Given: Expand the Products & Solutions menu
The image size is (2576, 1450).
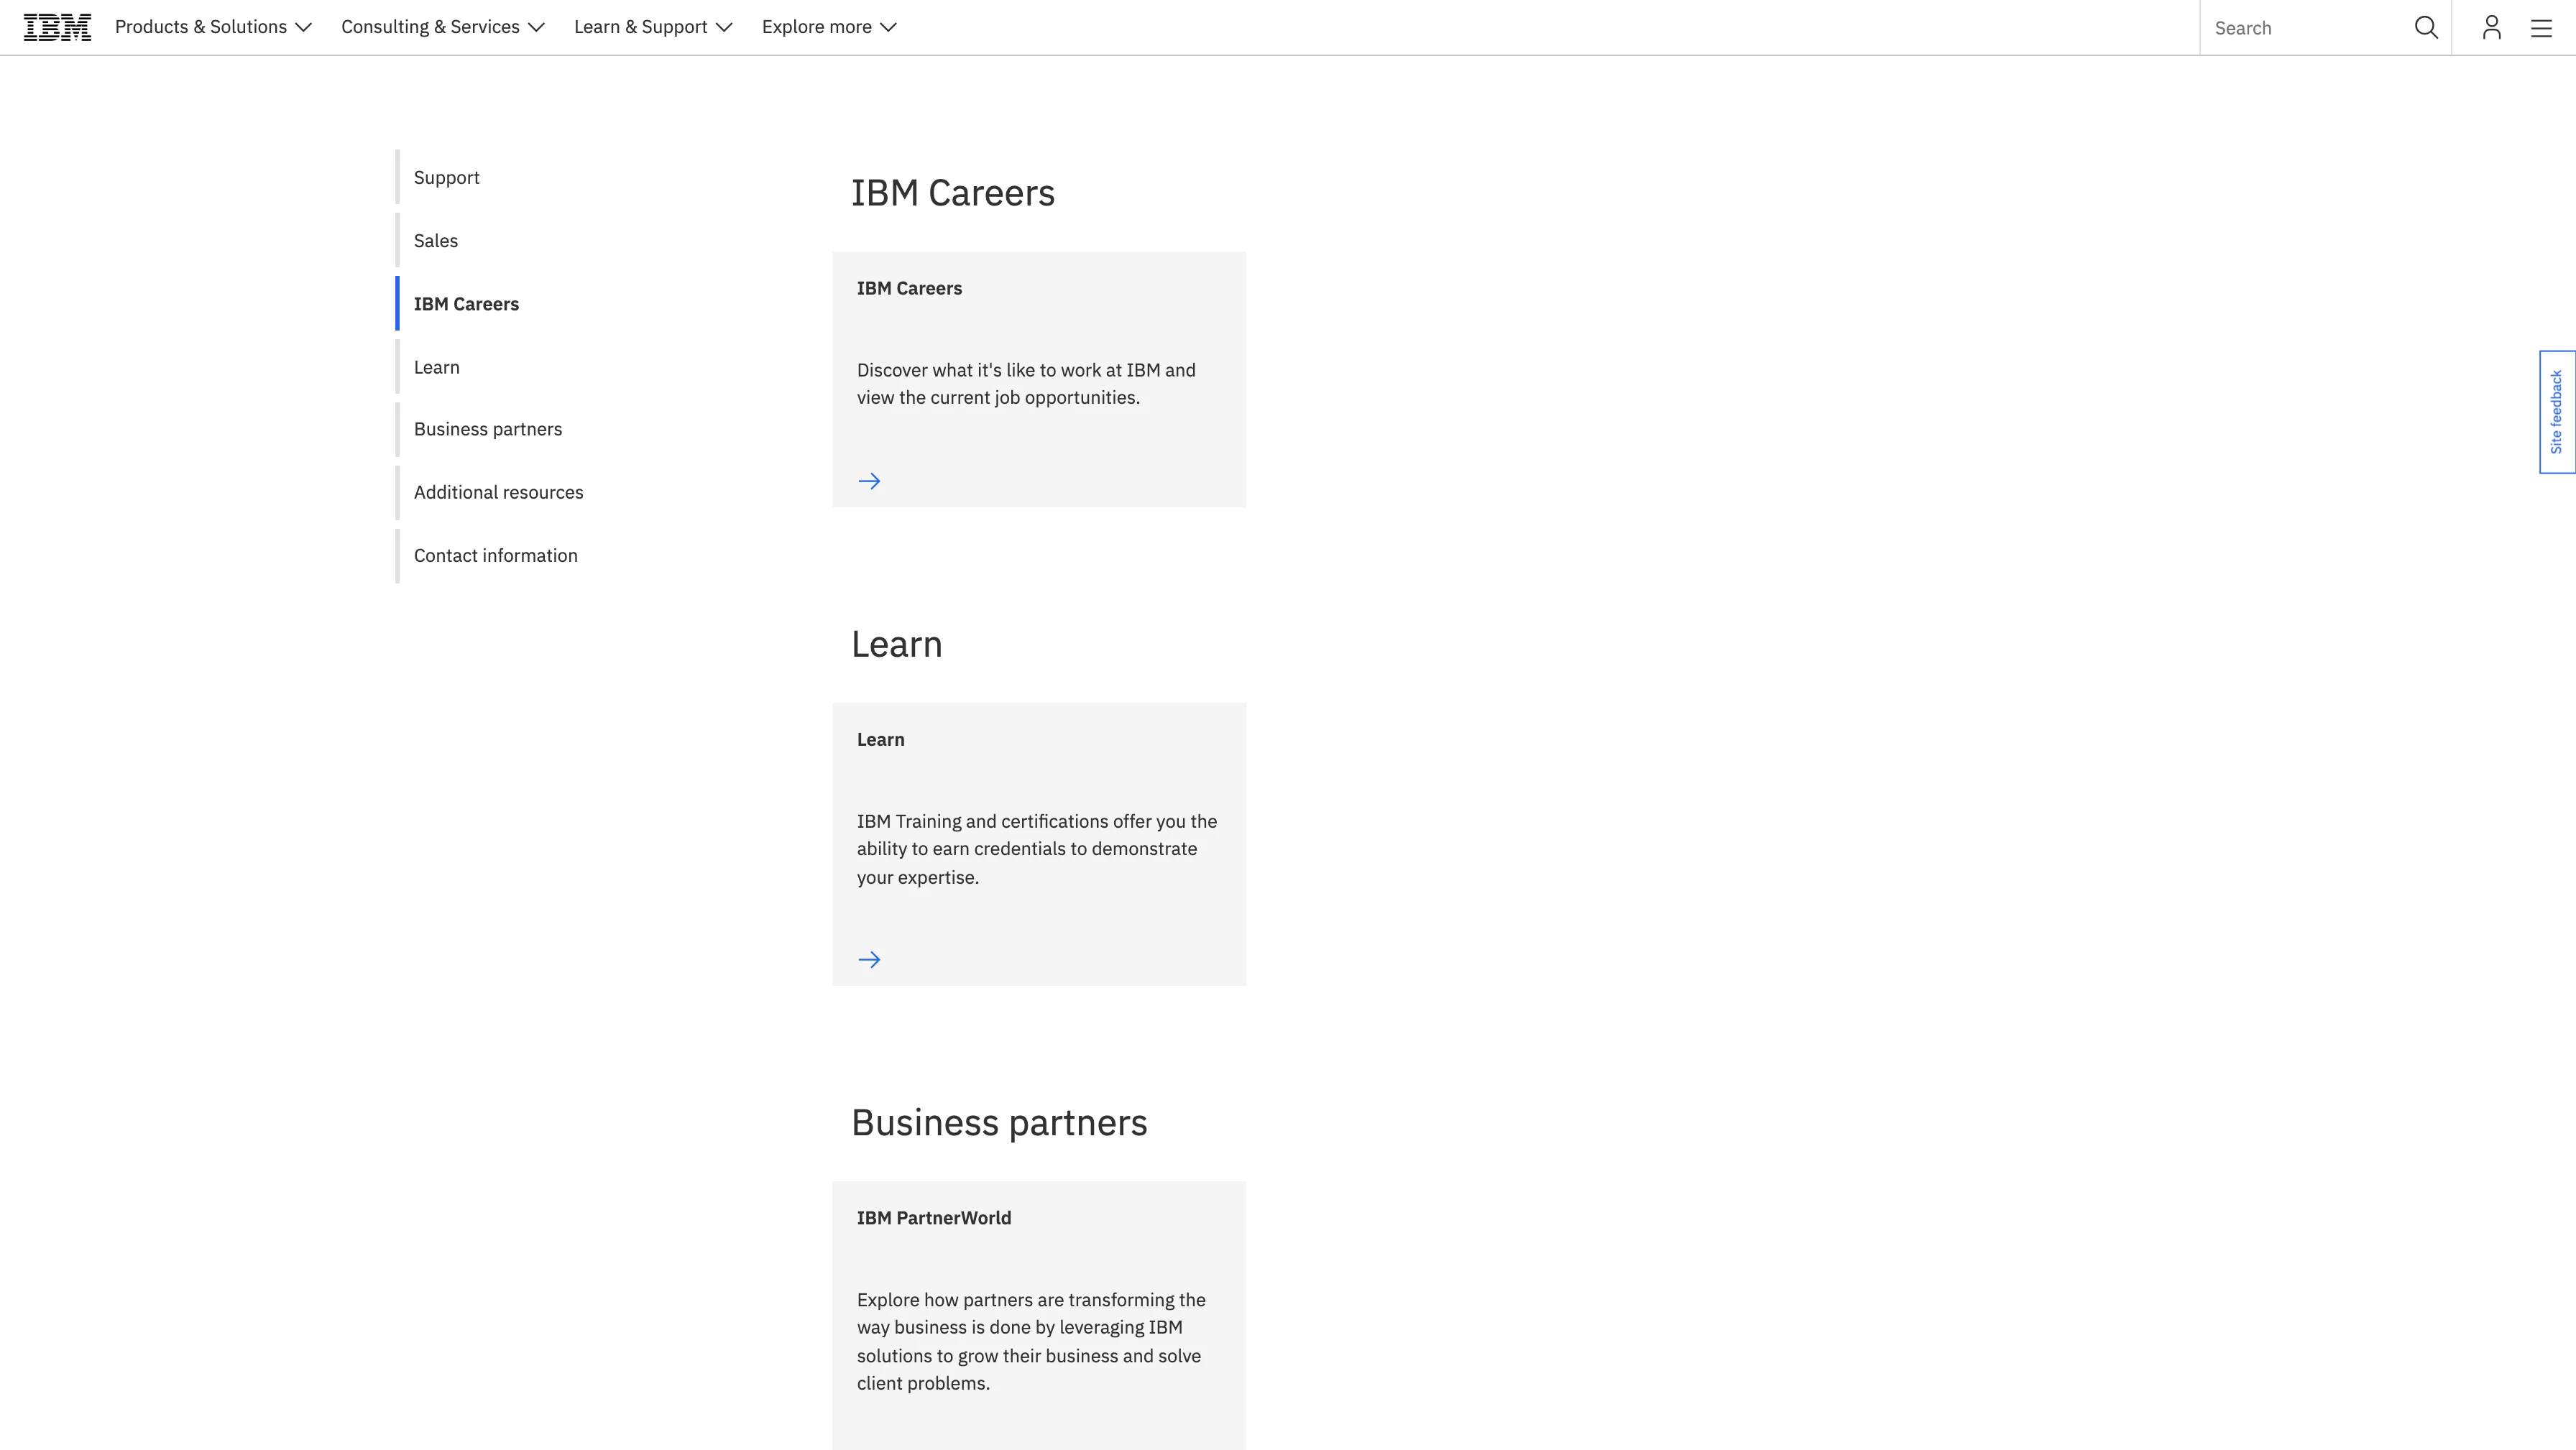Looking at the screenshot, I should coord(213,27).
